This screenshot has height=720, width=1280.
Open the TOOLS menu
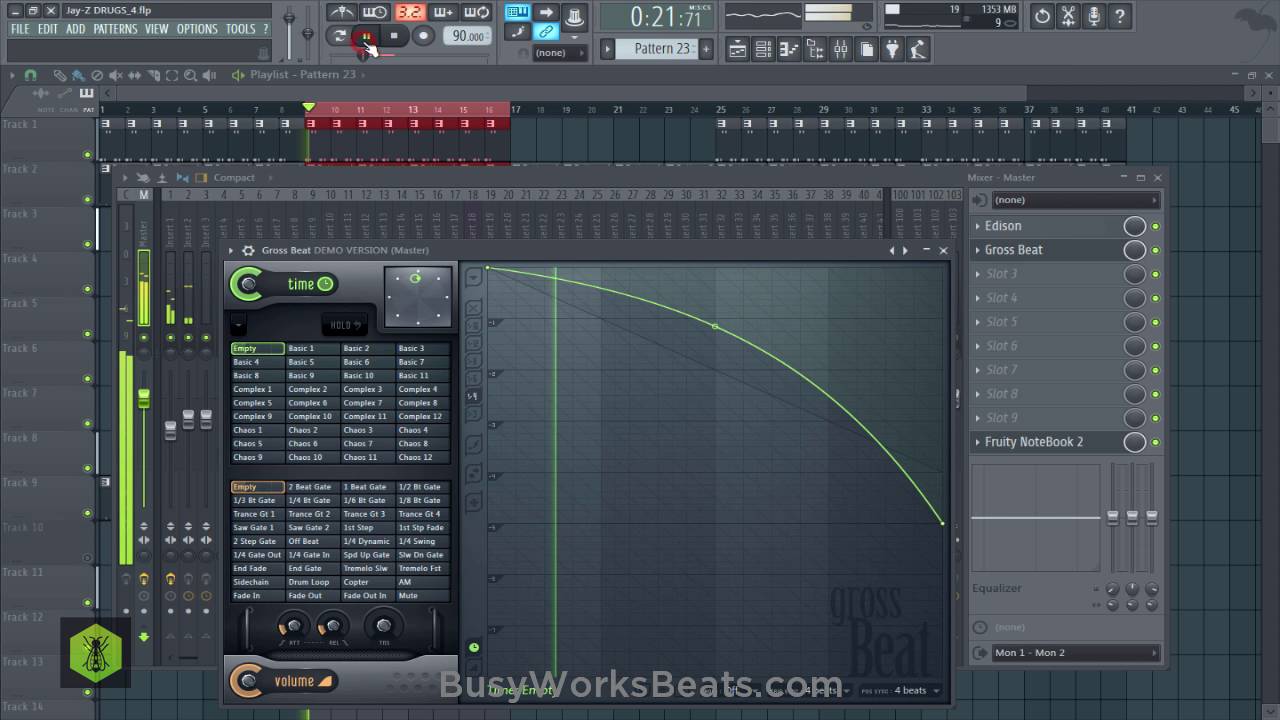(x=240, y=29)
